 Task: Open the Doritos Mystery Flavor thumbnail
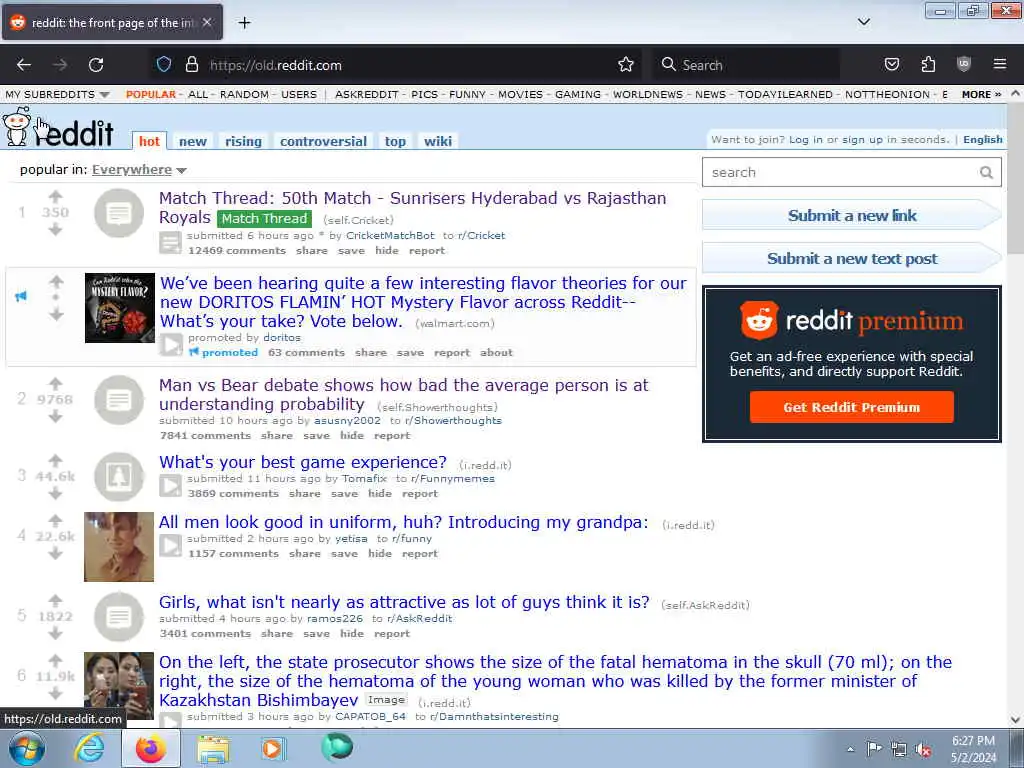[120, 308]
